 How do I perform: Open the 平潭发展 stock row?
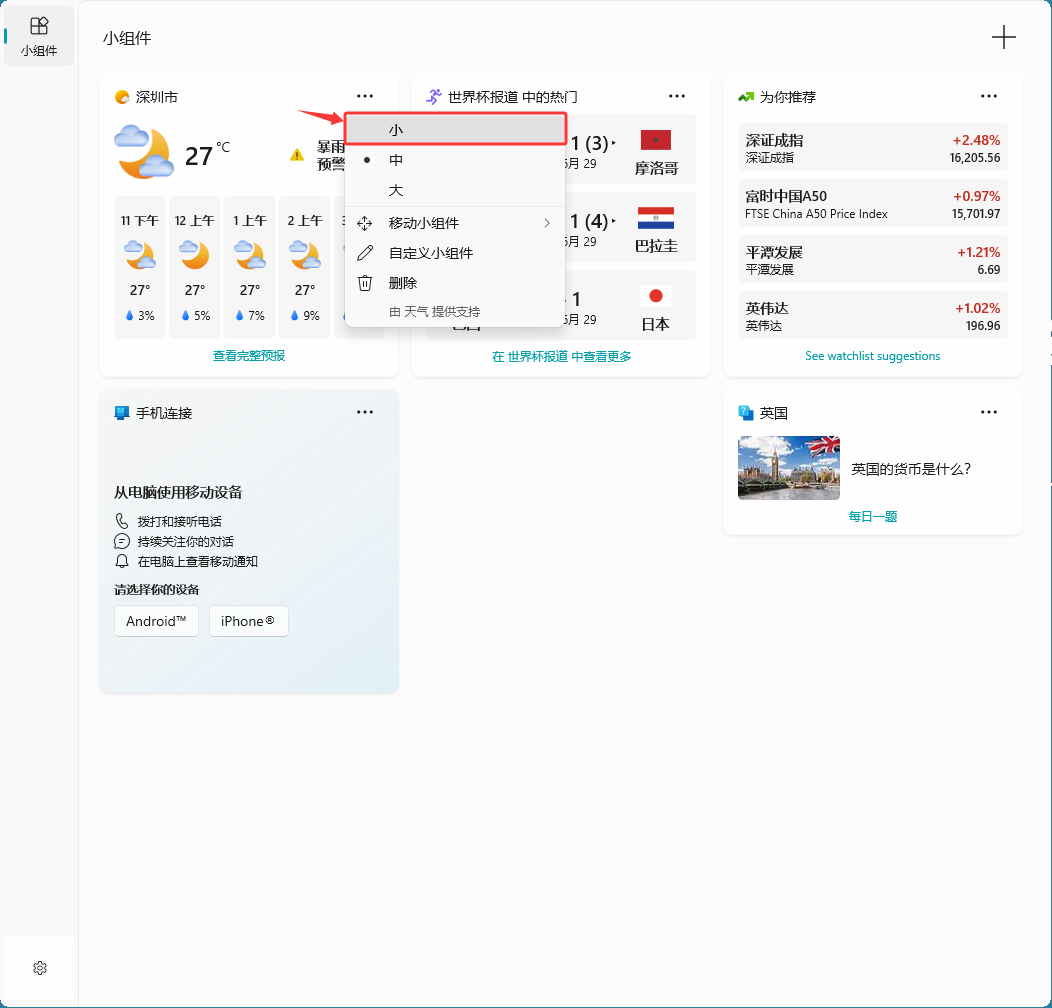point(873,259)
